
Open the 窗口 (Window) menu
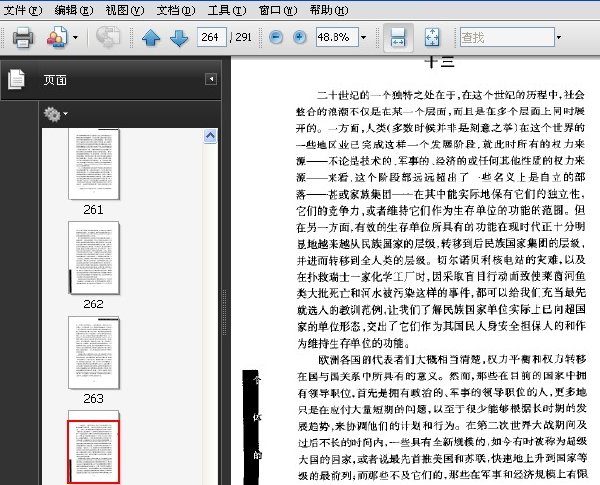click(x=278, y=10)
